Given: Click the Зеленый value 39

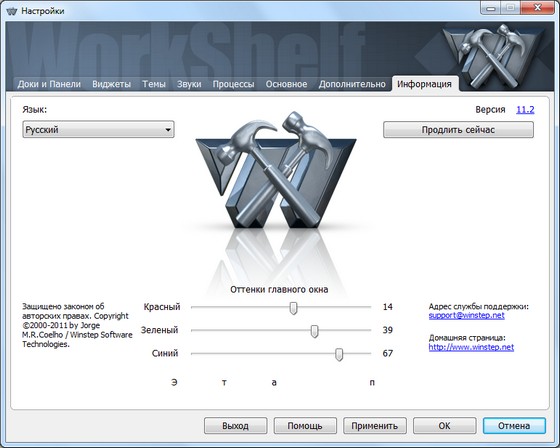Looking at the screenshot, I should point(388,330).
